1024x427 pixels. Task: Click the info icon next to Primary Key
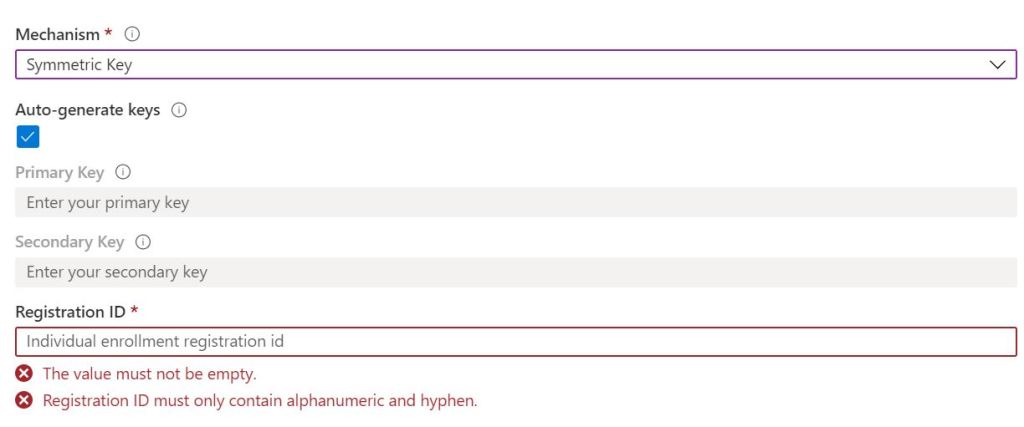(x=123, y=173)
